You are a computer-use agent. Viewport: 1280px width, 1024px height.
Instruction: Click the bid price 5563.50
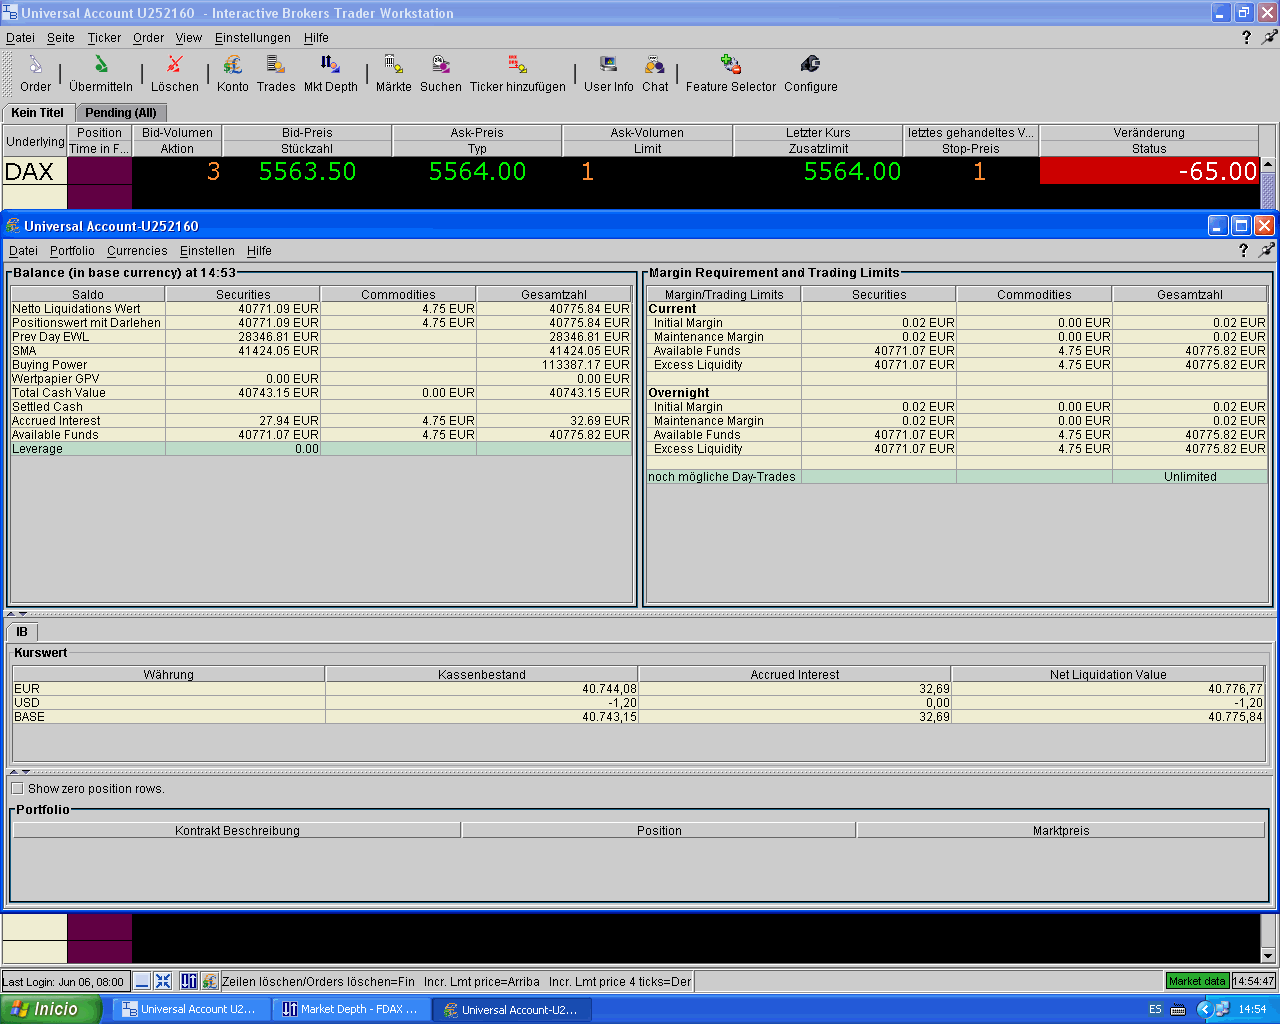[307, 171]
